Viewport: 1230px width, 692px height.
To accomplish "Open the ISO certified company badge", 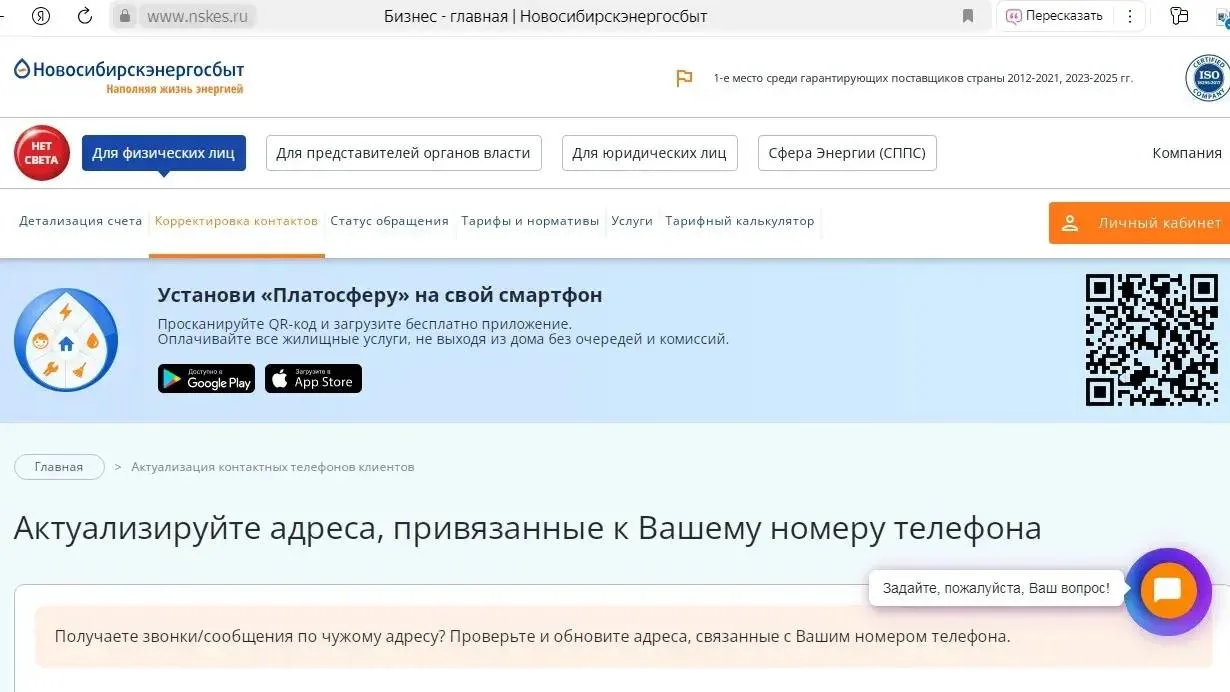I will pos(1207,78).
